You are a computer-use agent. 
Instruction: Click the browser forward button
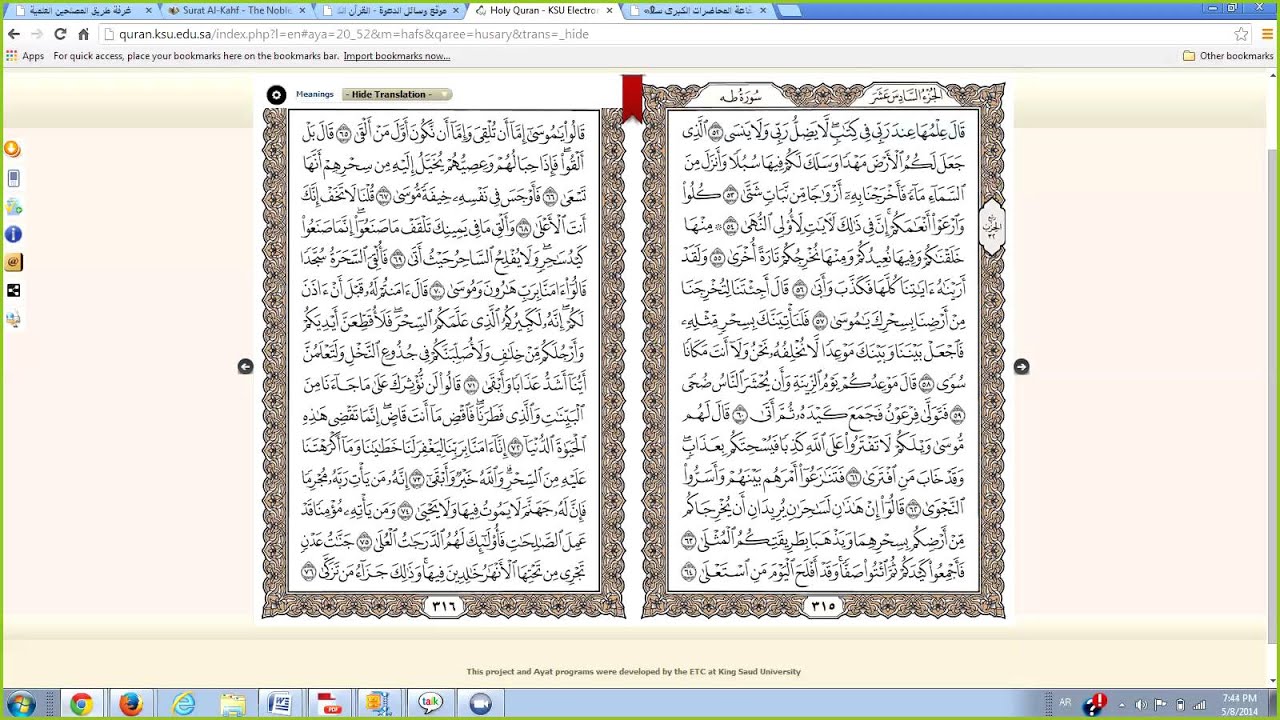pos(36,34)
